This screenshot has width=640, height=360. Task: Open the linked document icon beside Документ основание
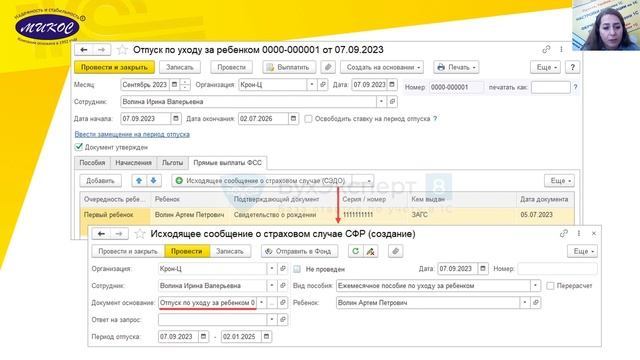point(283,302)
